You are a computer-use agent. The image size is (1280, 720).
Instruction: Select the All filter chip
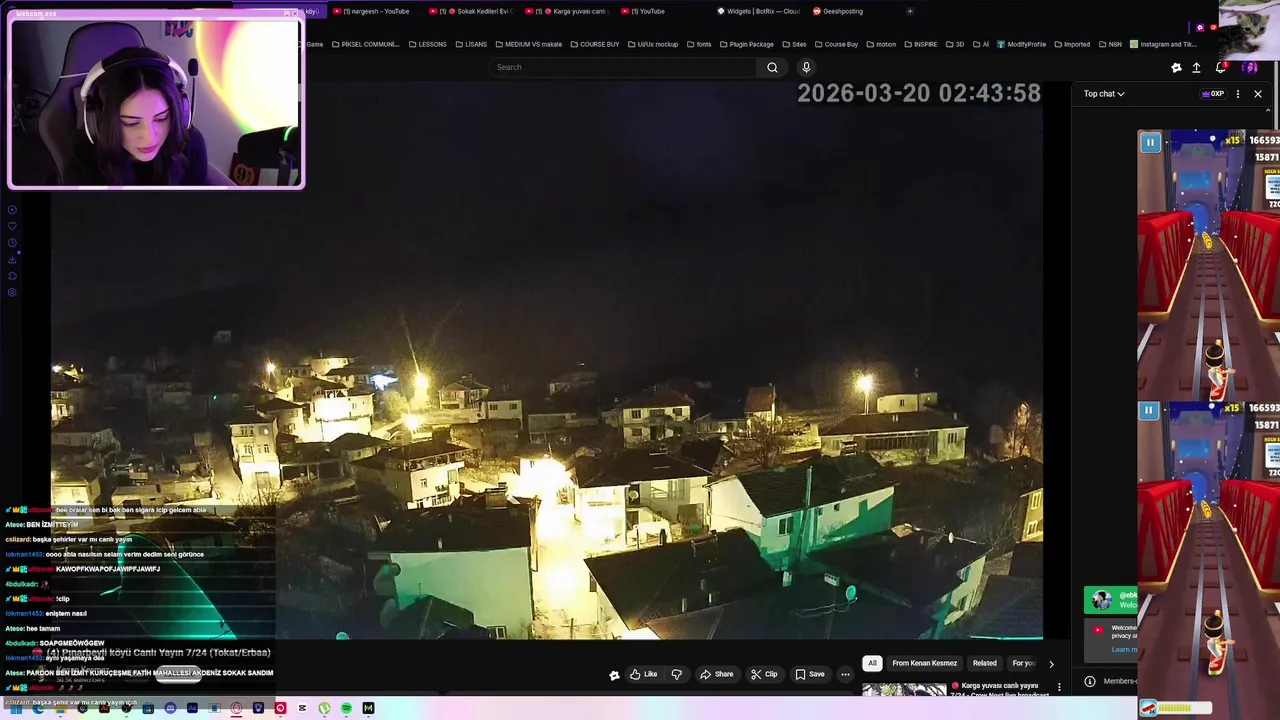pos(872,663)
